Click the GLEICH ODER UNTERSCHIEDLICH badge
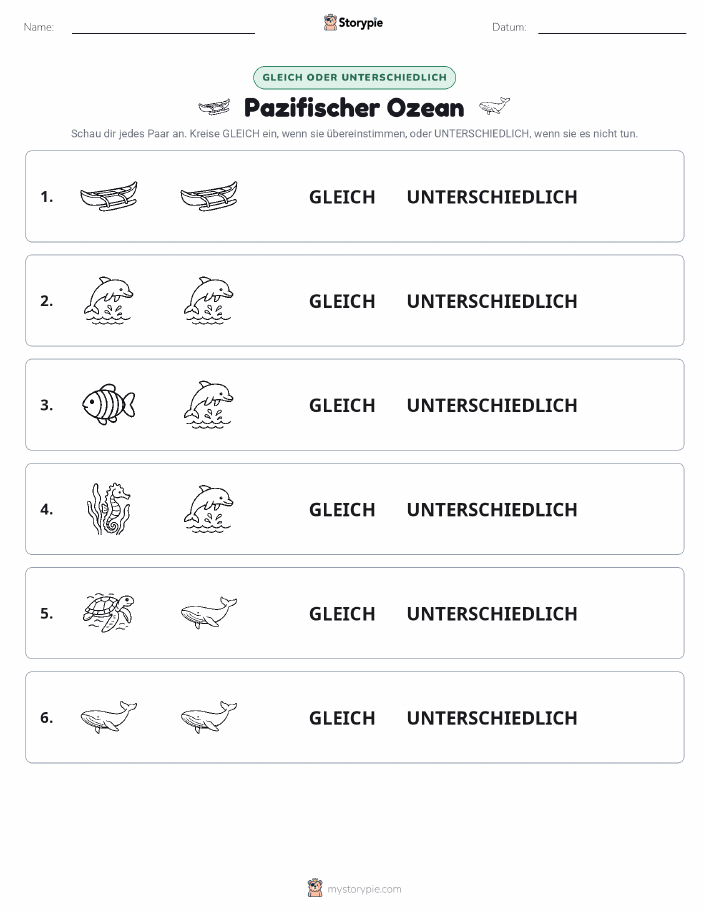The height and width of the screenshot is (917, 709). point(354,77)
